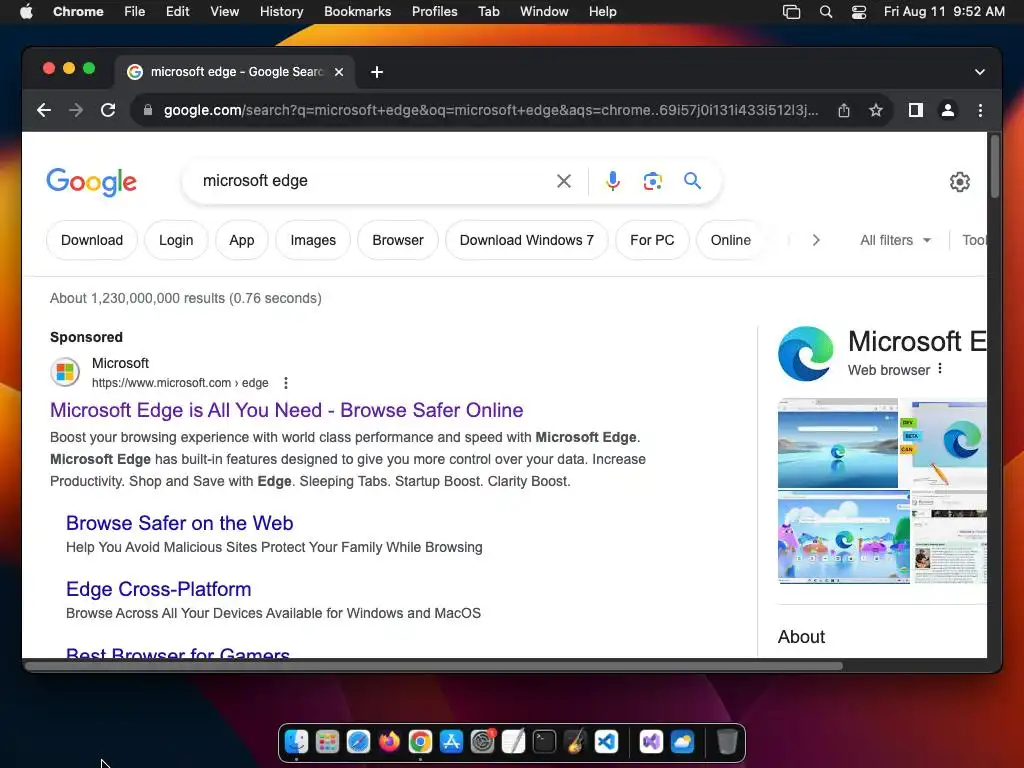Submit search with magnifier button

[x=692, y=181]
